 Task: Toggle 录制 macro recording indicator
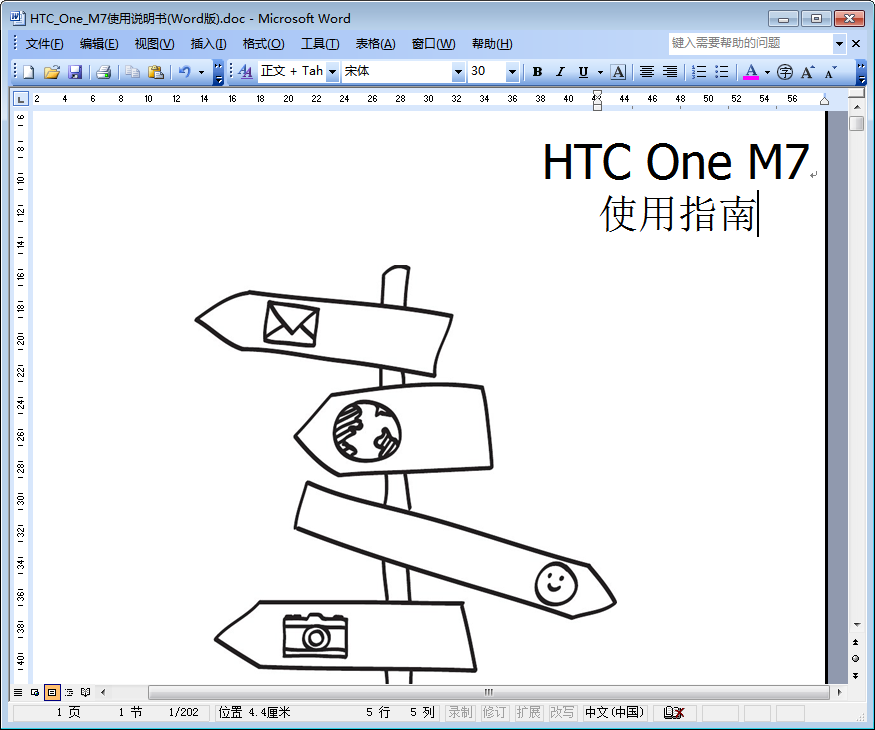tap(460, 713)
